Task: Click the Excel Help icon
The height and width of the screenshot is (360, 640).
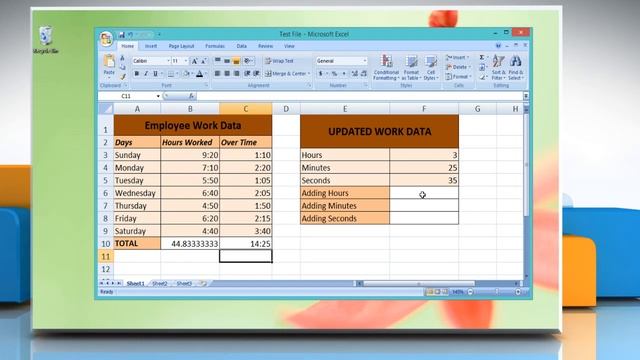Action: tap(498, 46)
